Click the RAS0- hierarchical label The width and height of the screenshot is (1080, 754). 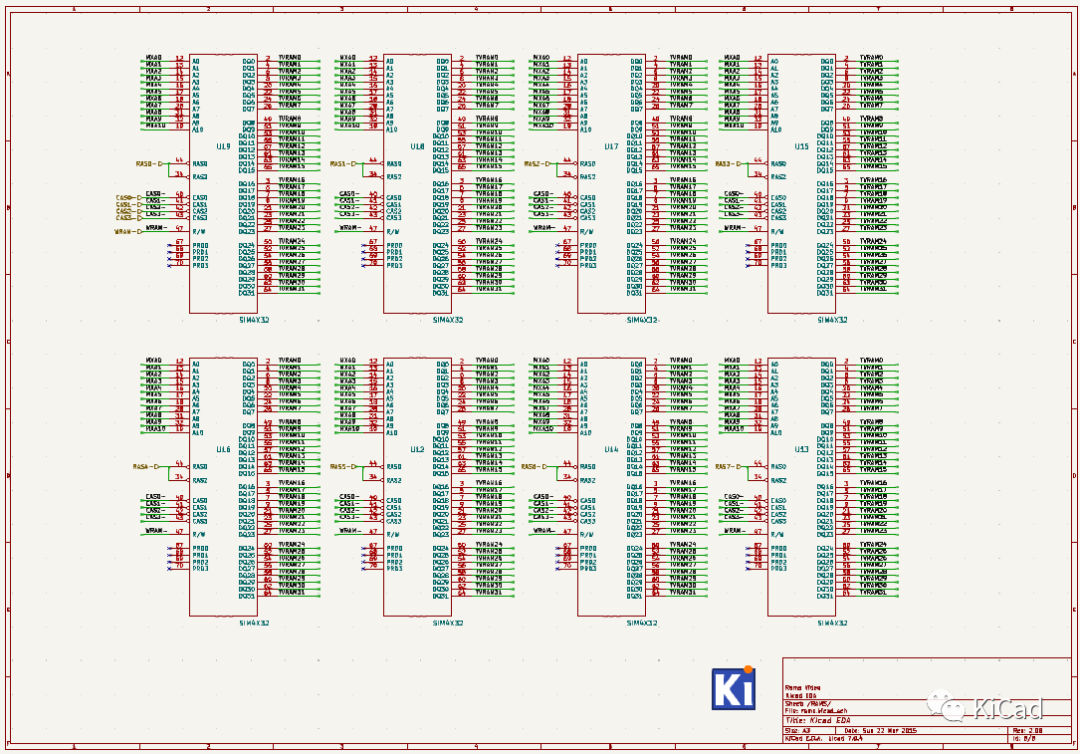point(149,164)
